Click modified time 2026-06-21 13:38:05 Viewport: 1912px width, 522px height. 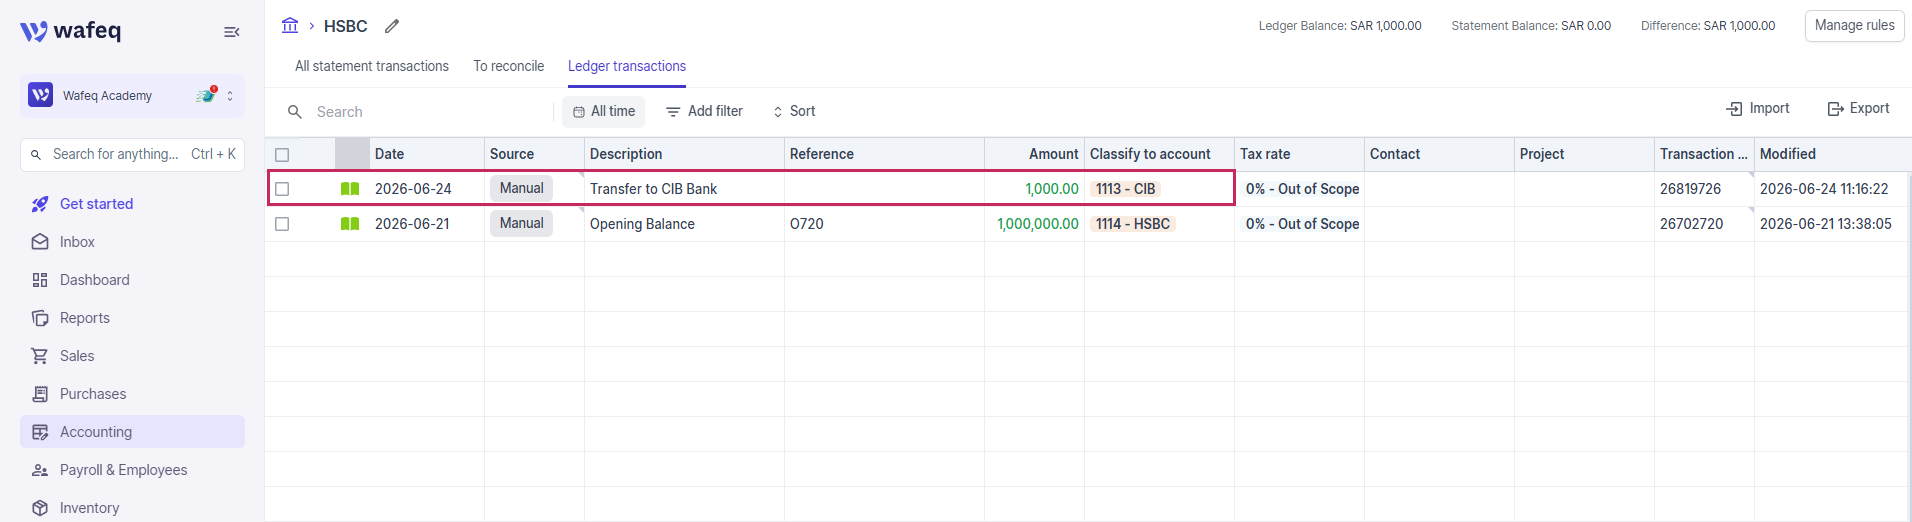(1825, 224)
